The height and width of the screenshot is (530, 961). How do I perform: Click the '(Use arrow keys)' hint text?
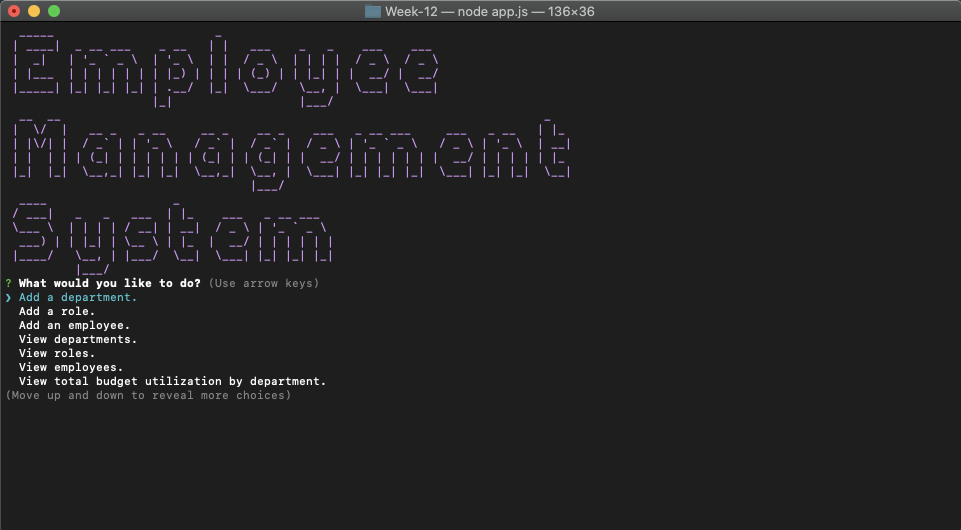264,283
